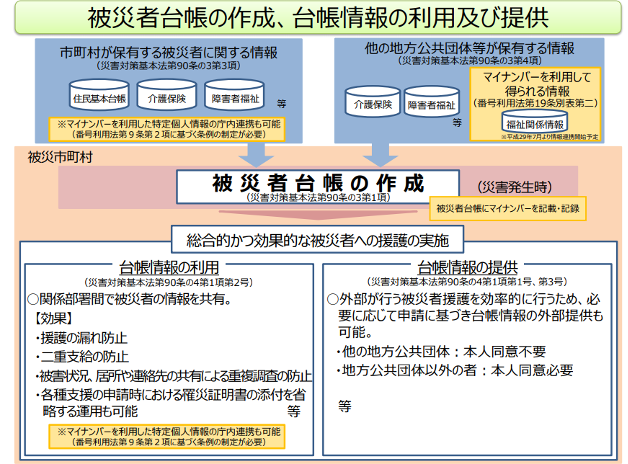Click the lower yellow note 特定個人情報の庁内連携も可能
The image size is (628, 464).
tap(167, 437)
